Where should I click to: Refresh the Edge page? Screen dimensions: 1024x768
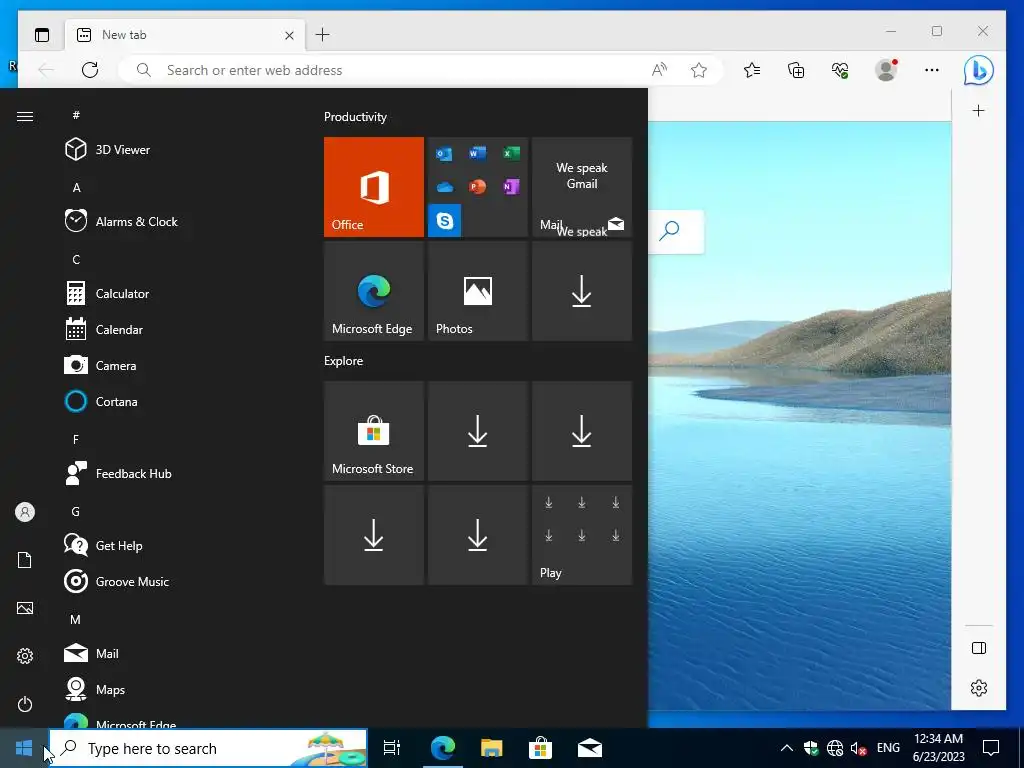pos(90,70)
